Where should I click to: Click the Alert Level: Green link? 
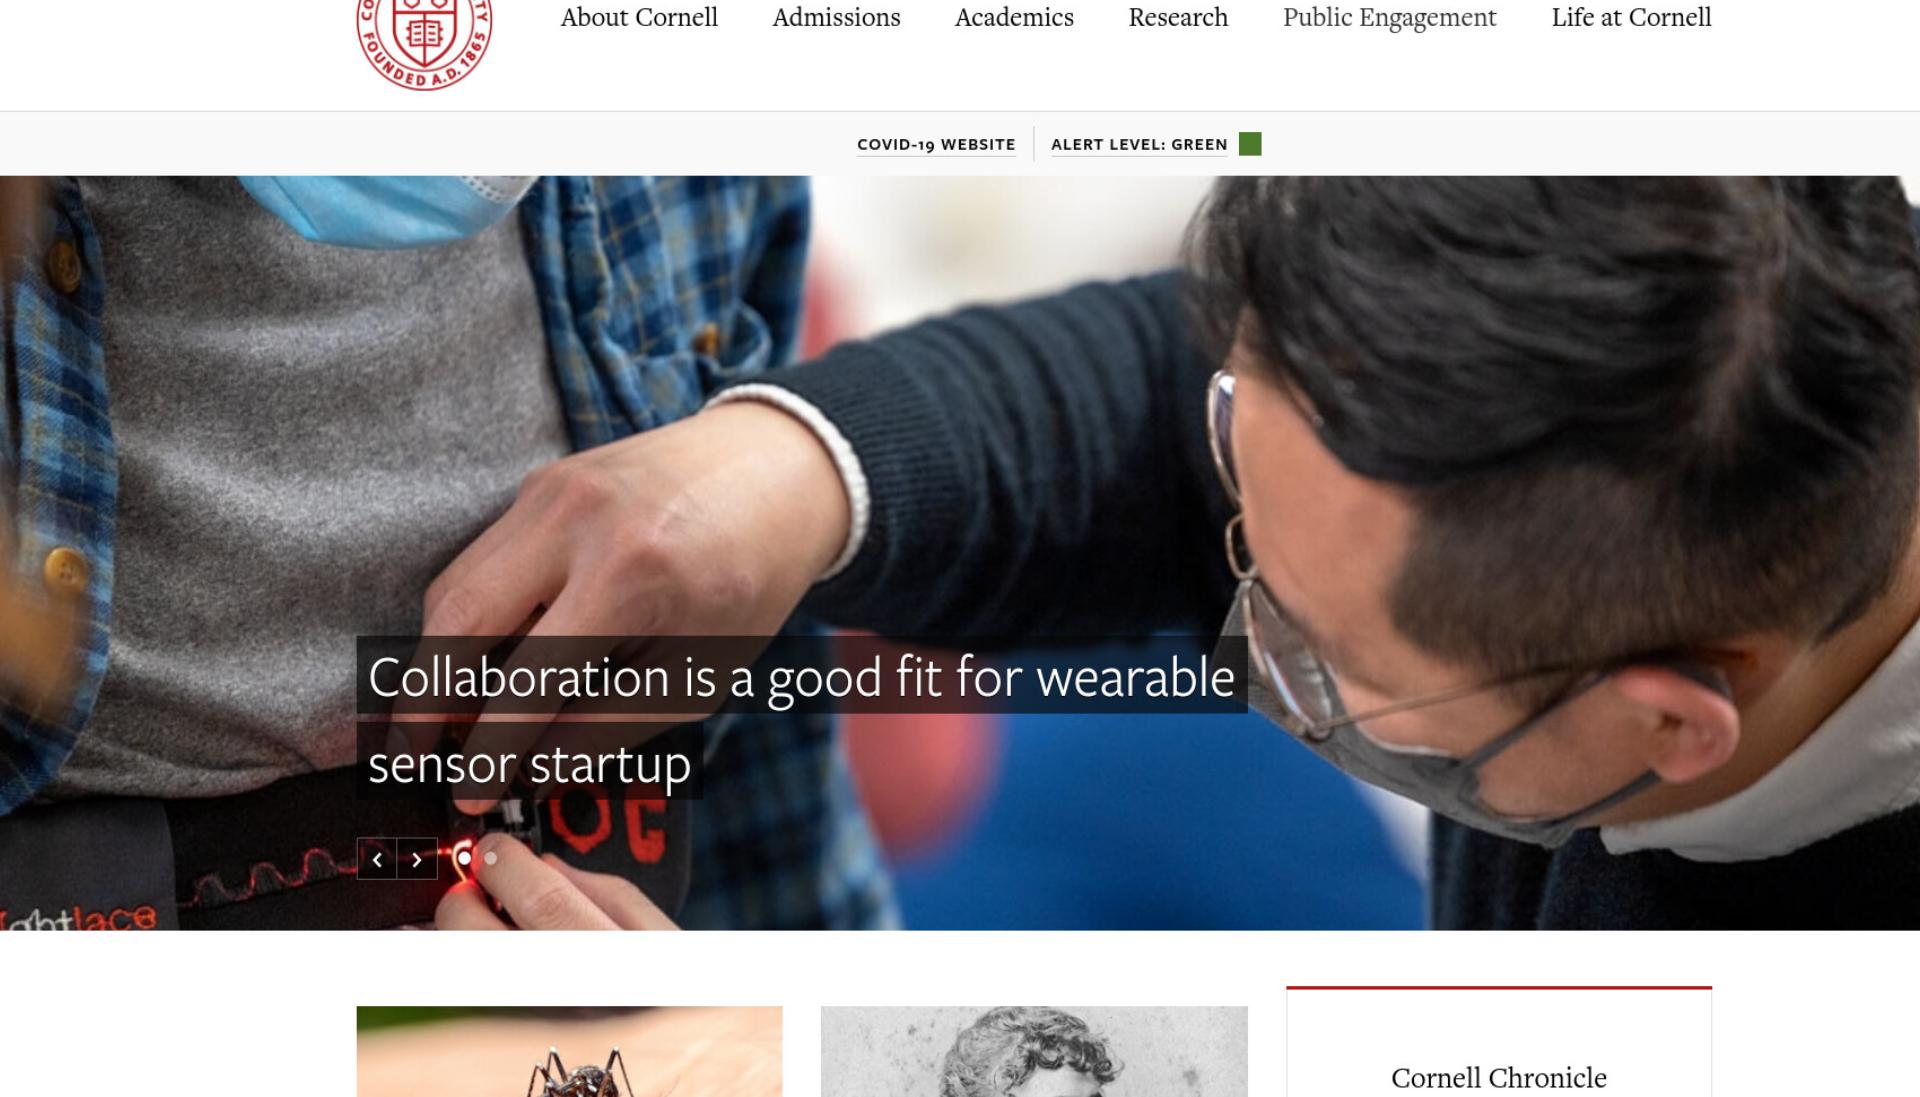coord(1139,144)
